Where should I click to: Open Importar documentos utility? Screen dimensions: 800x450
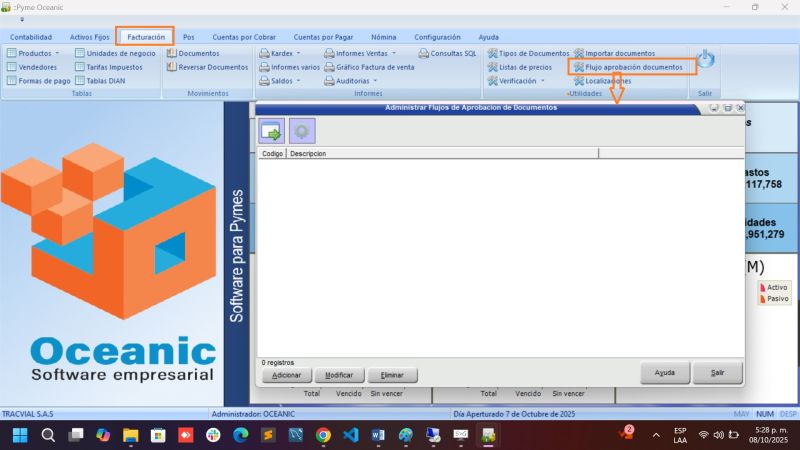pyautogui.click(x=619, y=53)
